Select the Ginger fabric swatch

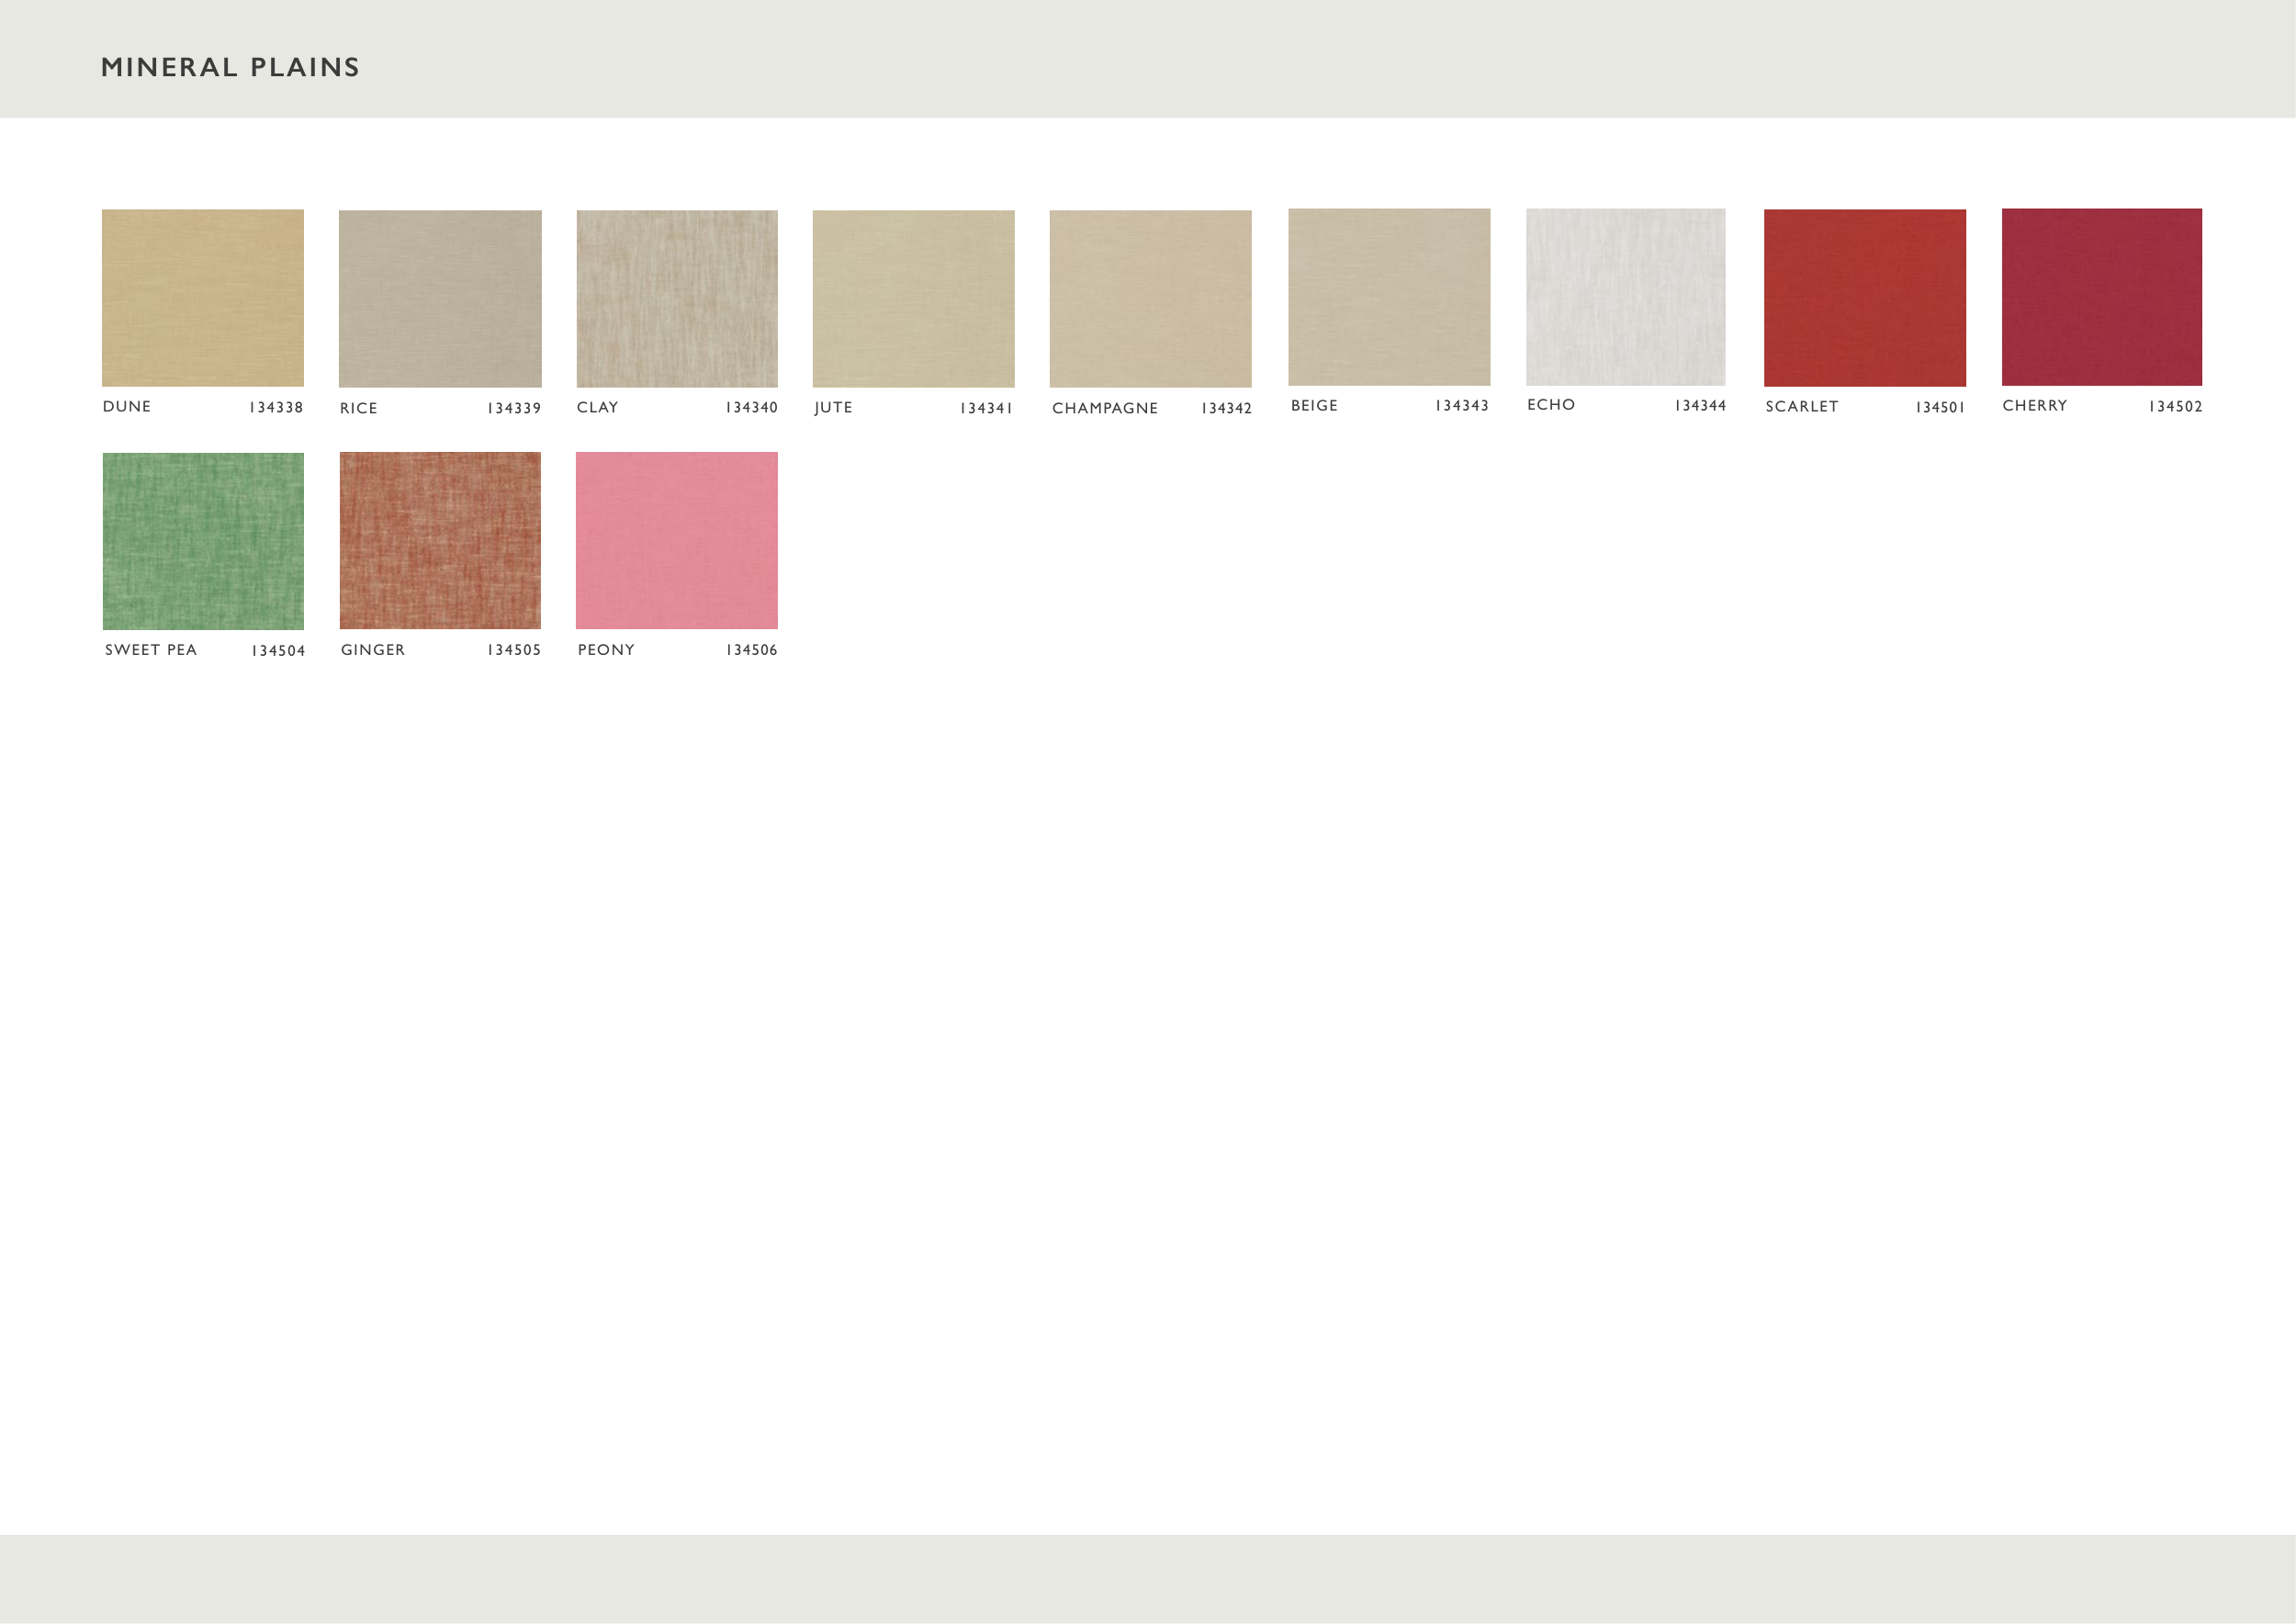pos(440,540)
